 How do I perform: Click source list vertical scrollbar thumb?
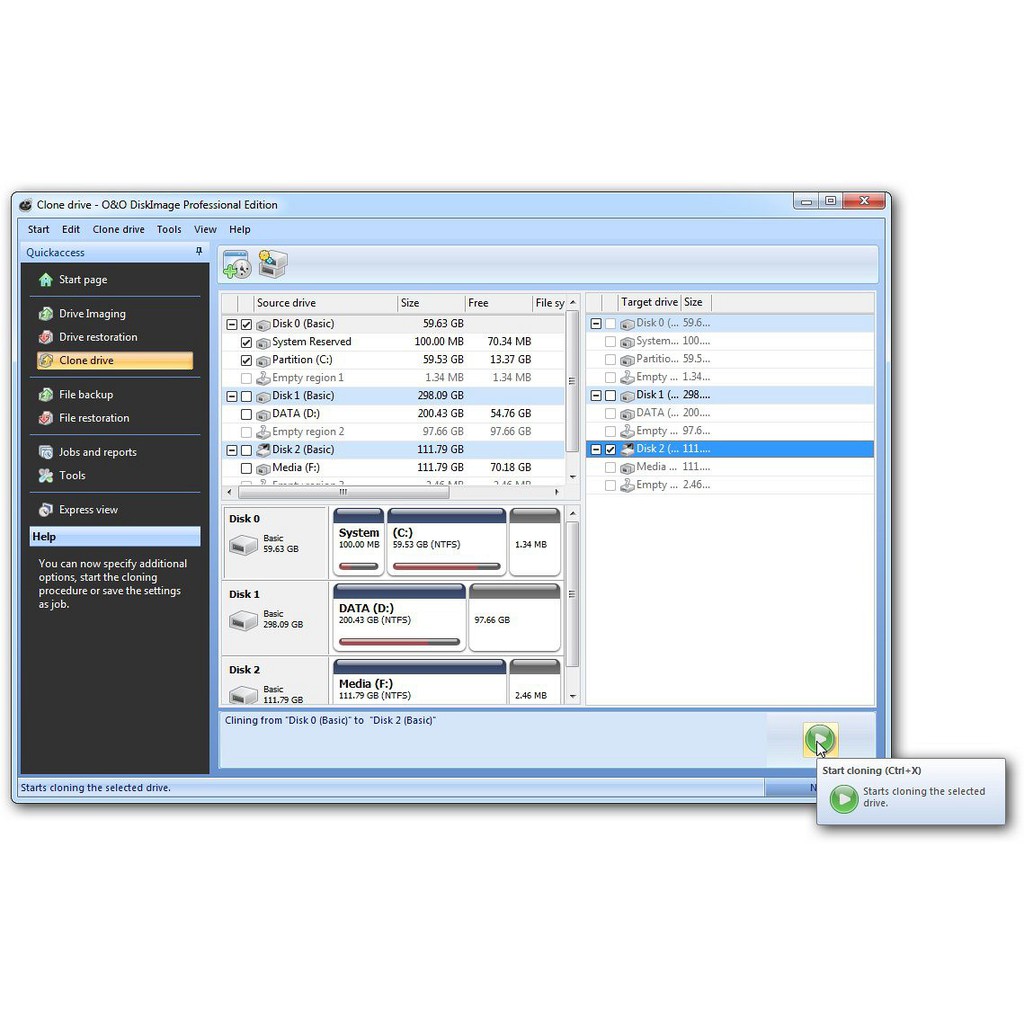tap(571, 381)
